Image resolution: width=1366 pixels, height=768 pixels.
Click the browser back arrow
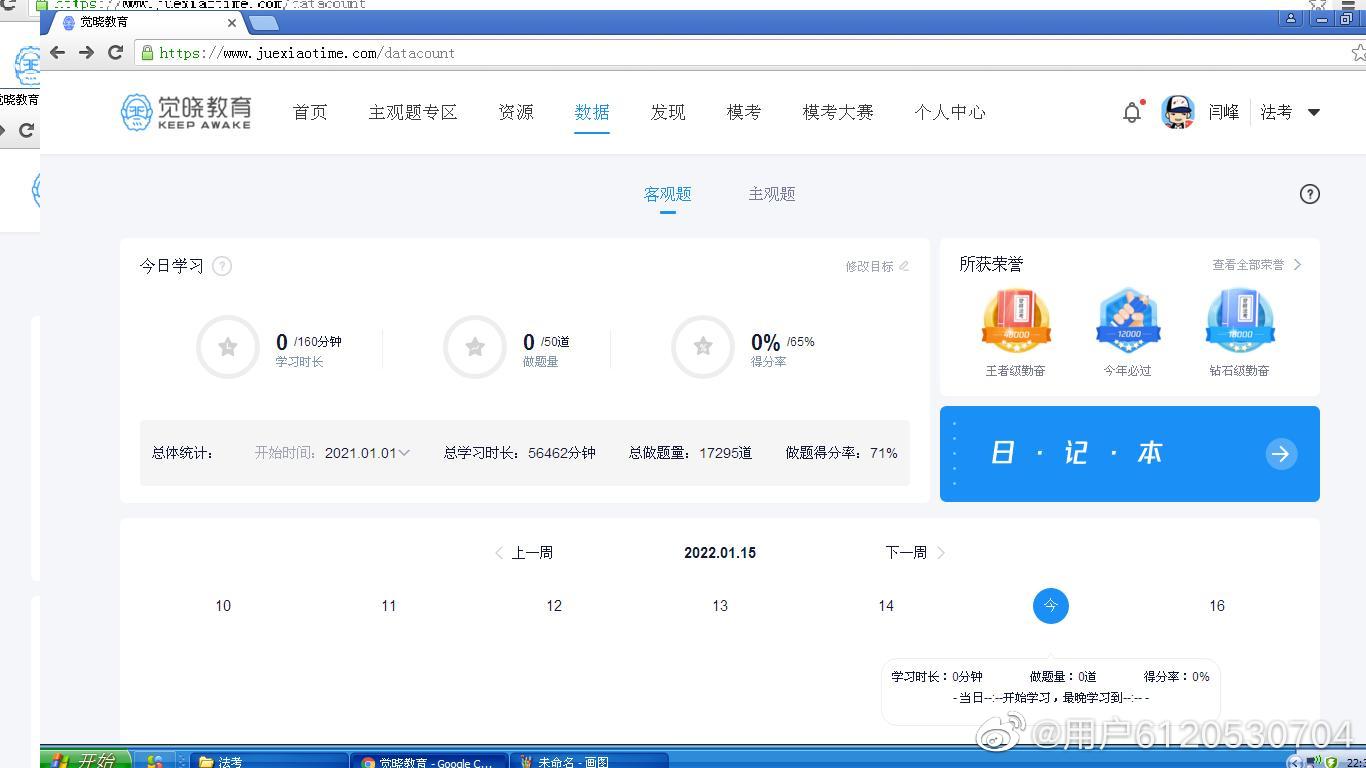click(58, 52)
